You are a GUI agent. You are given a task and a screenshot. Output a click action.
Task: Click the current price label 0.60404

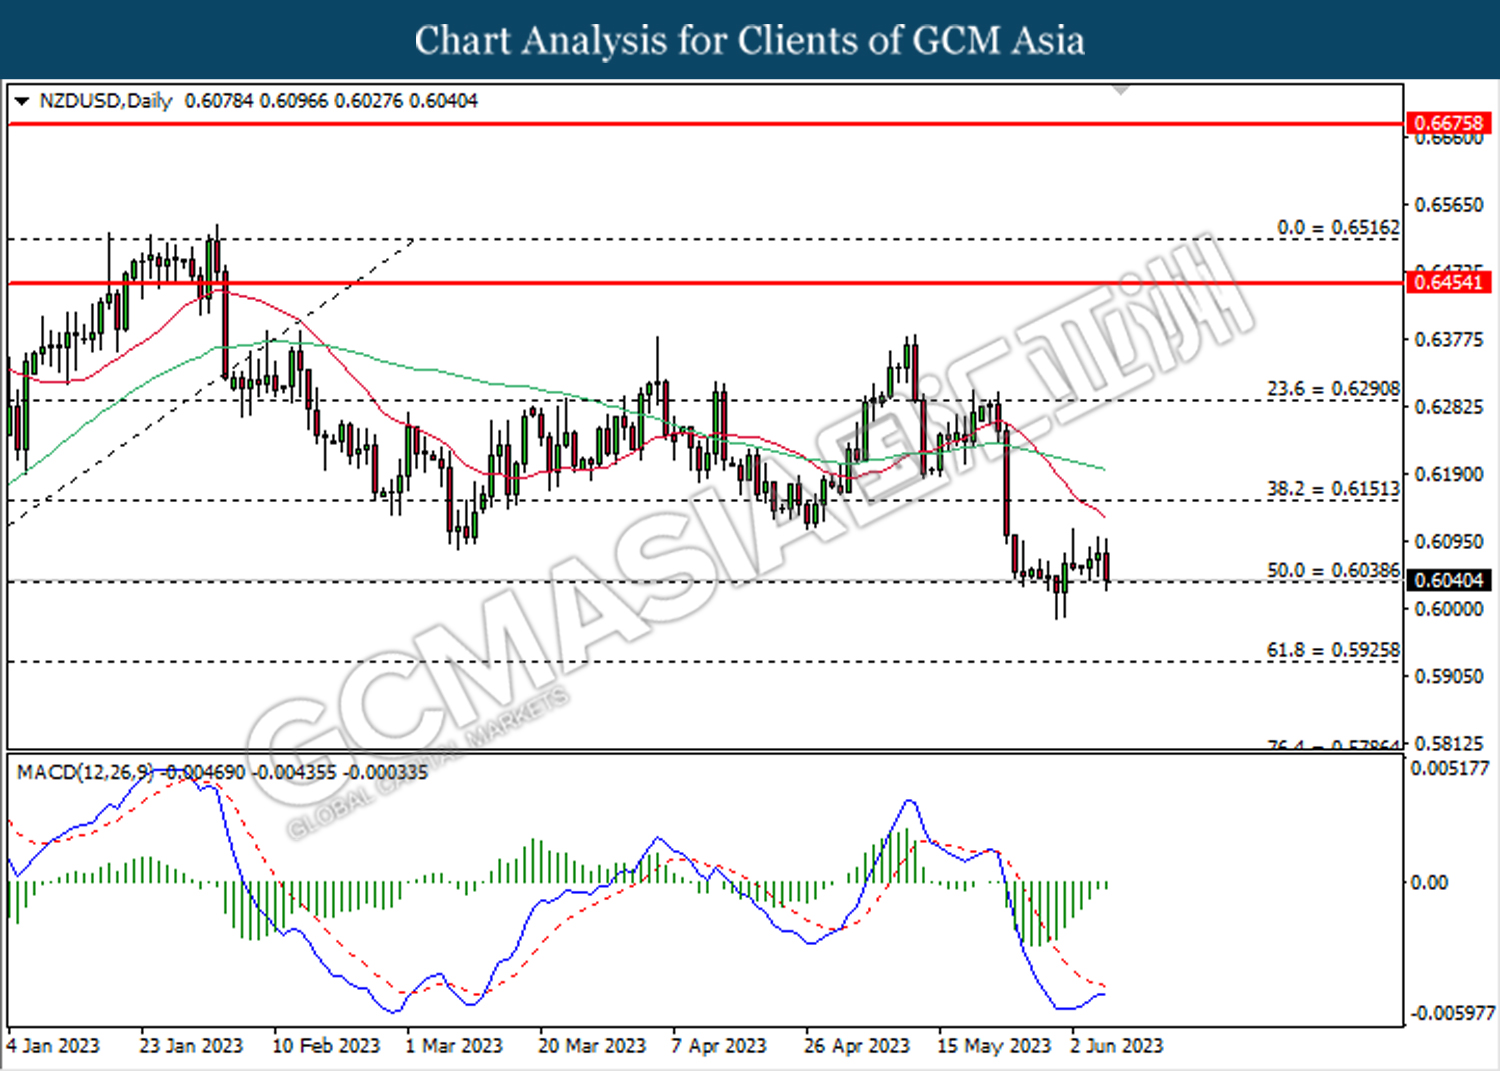pos(1448,580)
